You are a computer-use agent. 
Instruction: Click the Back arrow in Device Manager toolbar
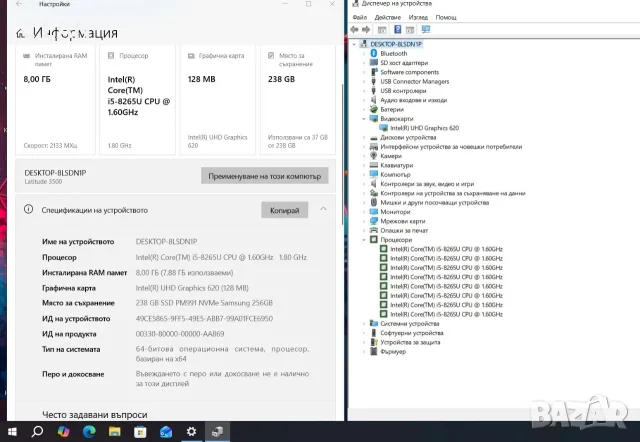[x=354, y=29]
